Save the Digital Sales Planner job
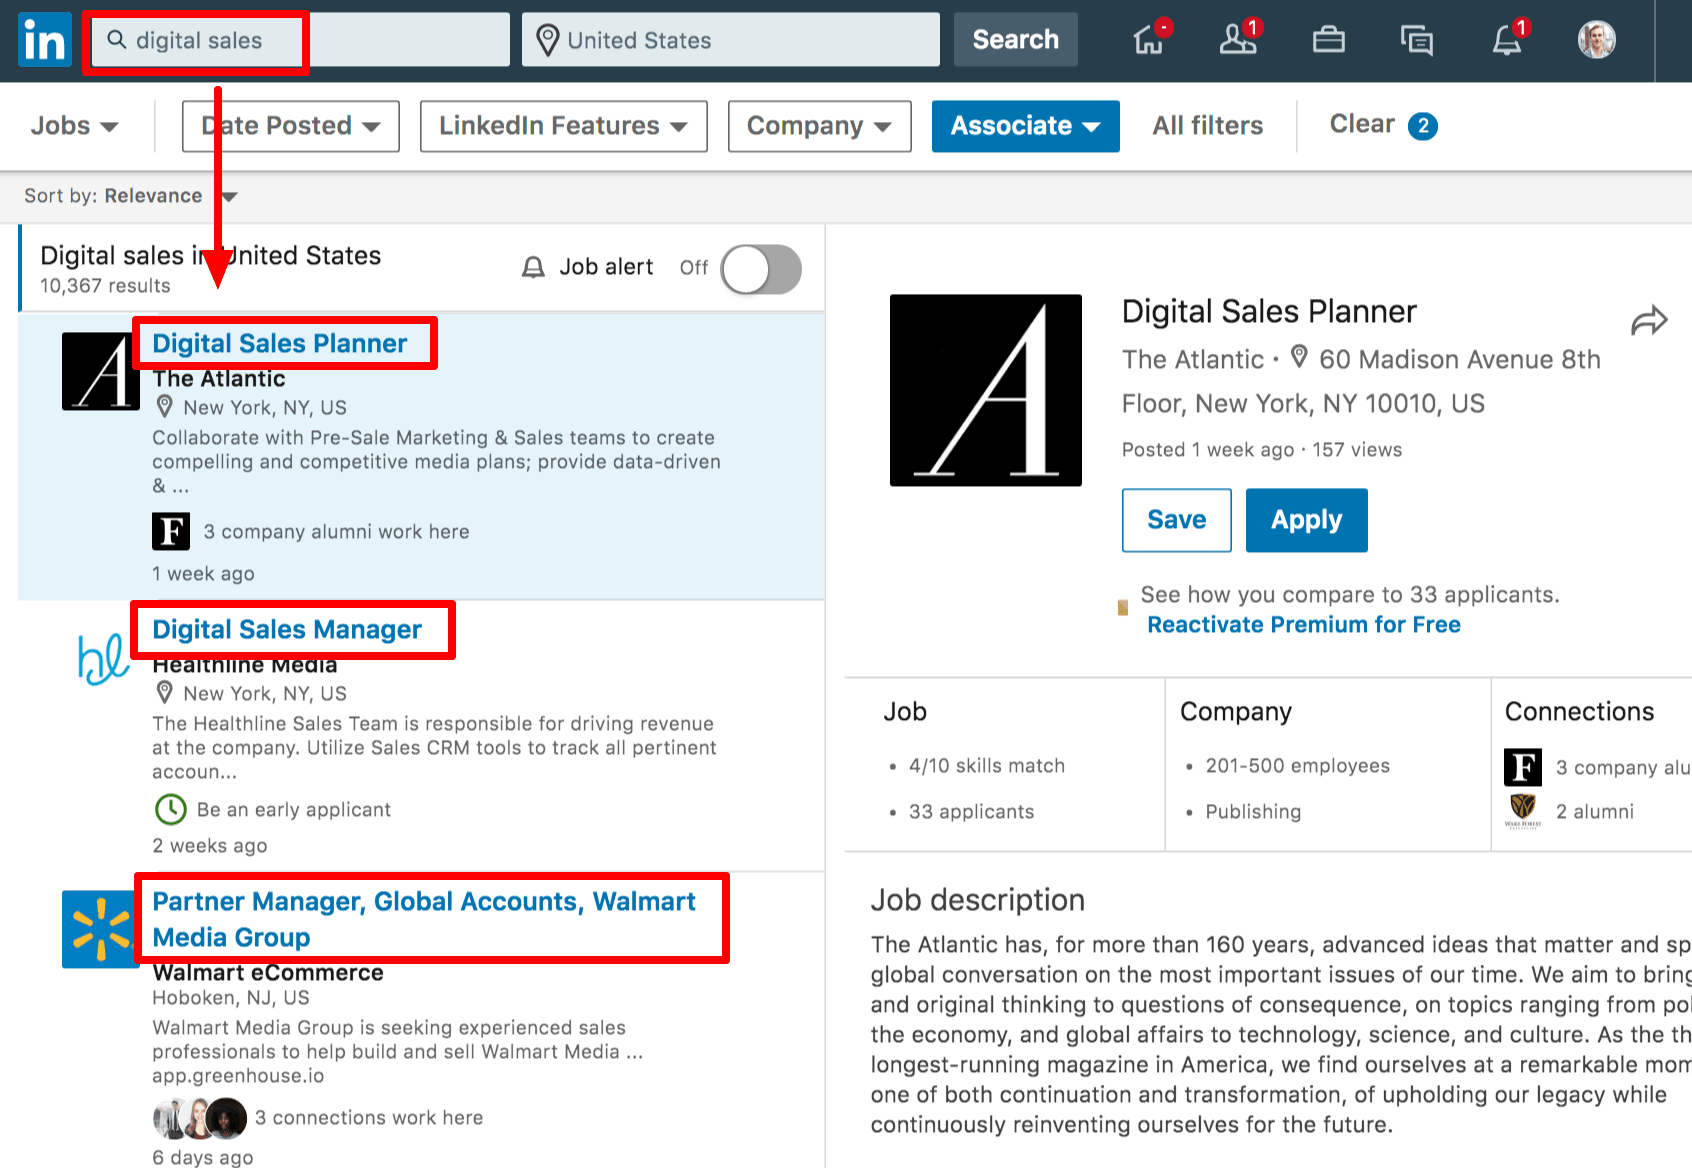 coord(1176,520)
